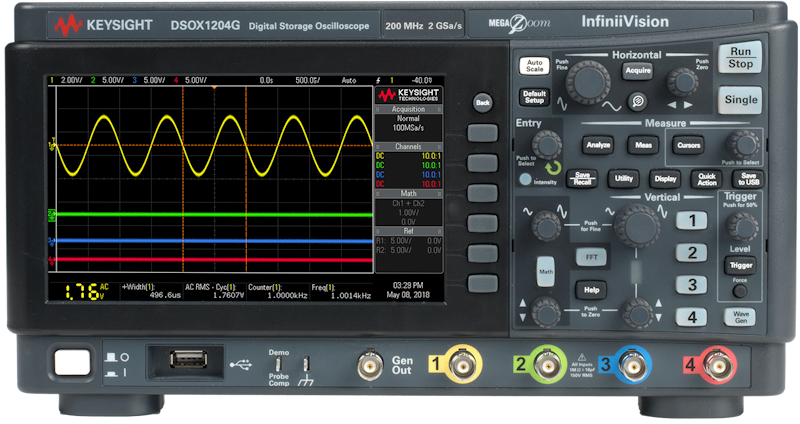The height and width of the screenshot is (424, 800).
Task: Click the 'AC RMS - Cyc(1)' measurement
Action: pyautogui.click(x=215, y=291)
